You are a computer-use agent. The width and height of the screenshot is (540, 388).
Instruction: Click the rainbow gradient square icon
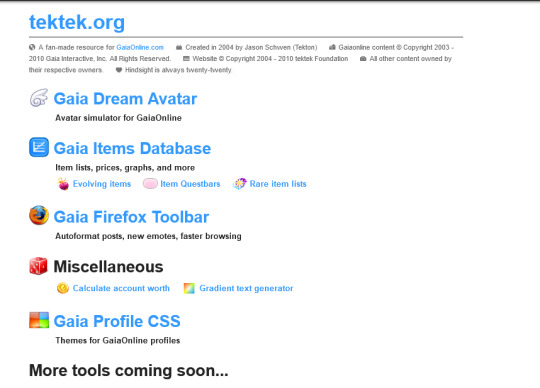189,288
